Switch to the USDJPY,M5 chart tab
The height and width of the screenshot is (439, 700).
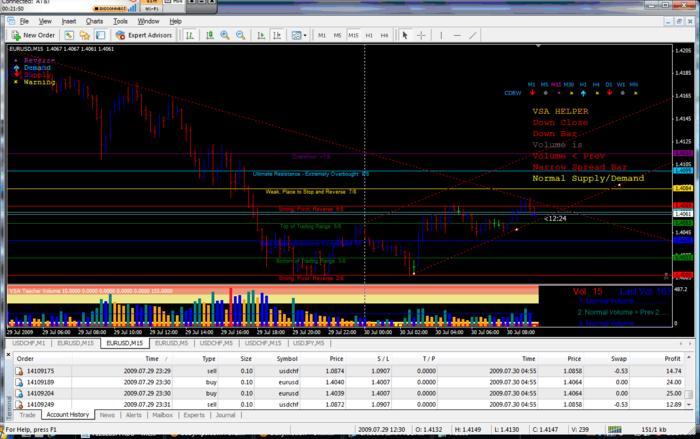(x=308, y=343)
